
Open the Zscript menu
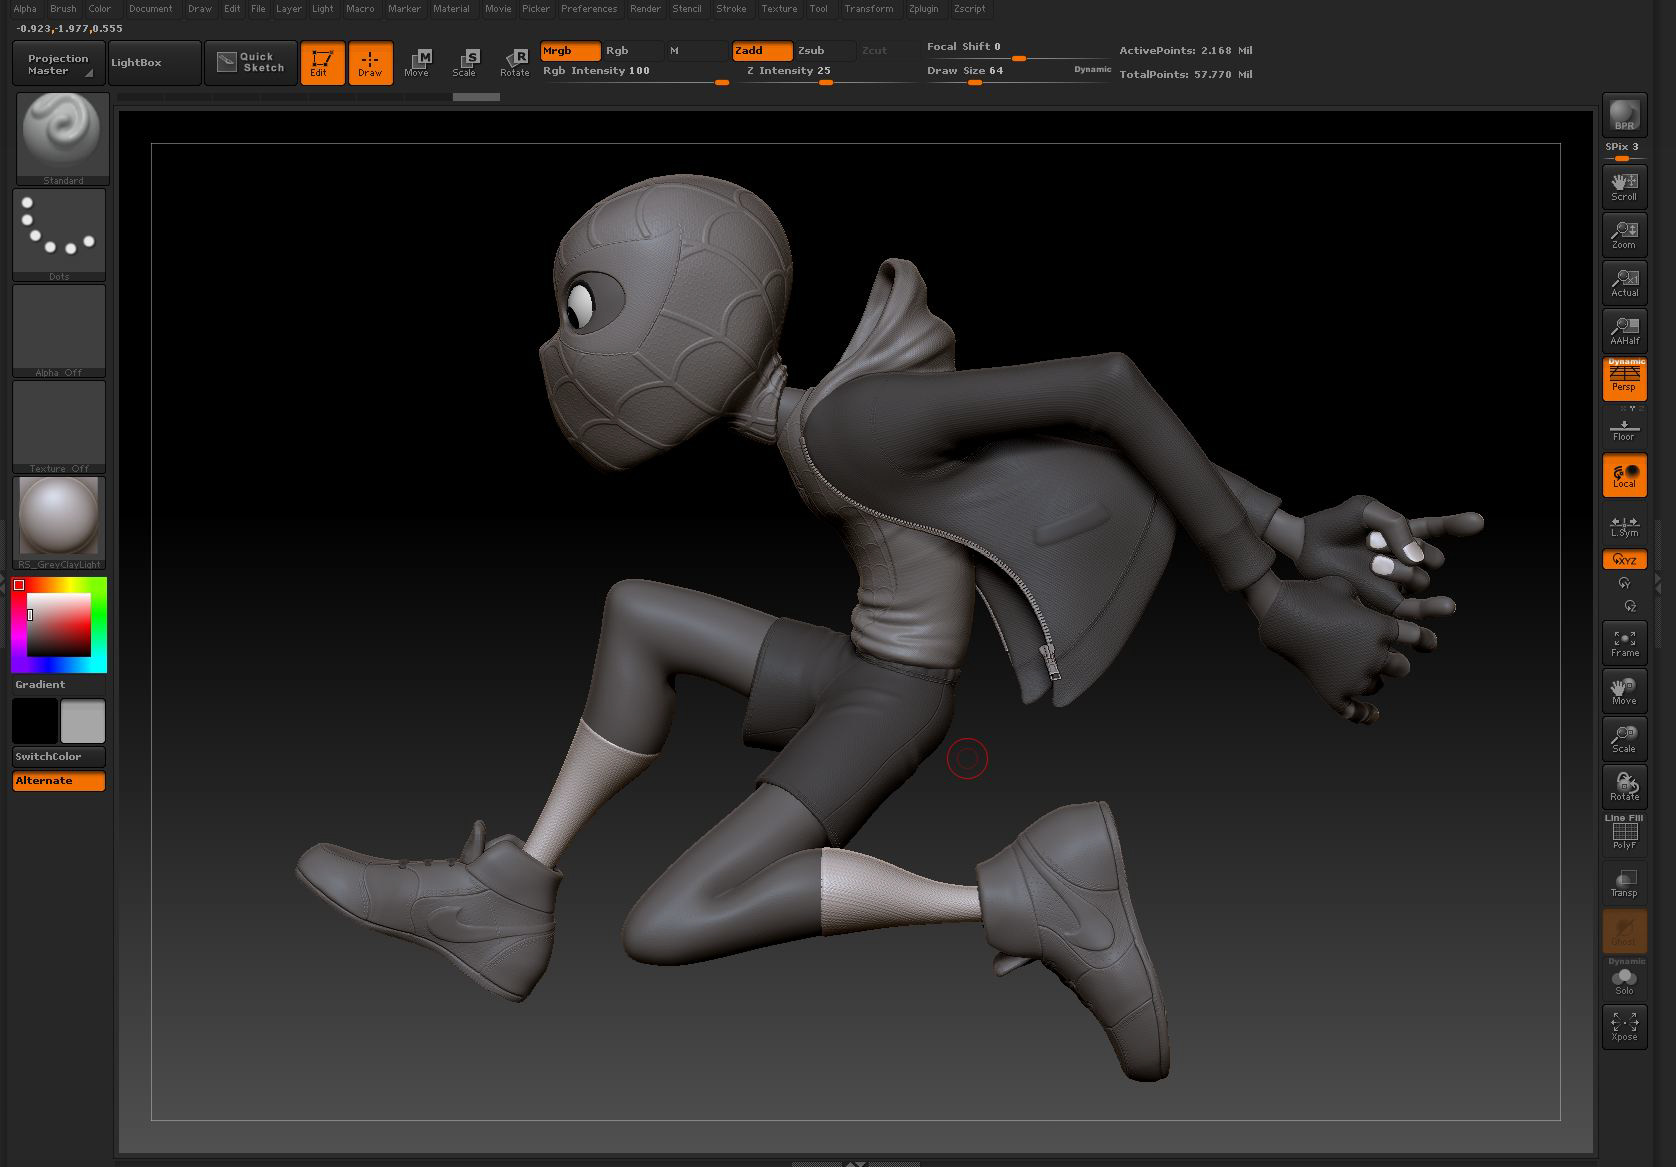pyautogui.click(x=969, y=9)
